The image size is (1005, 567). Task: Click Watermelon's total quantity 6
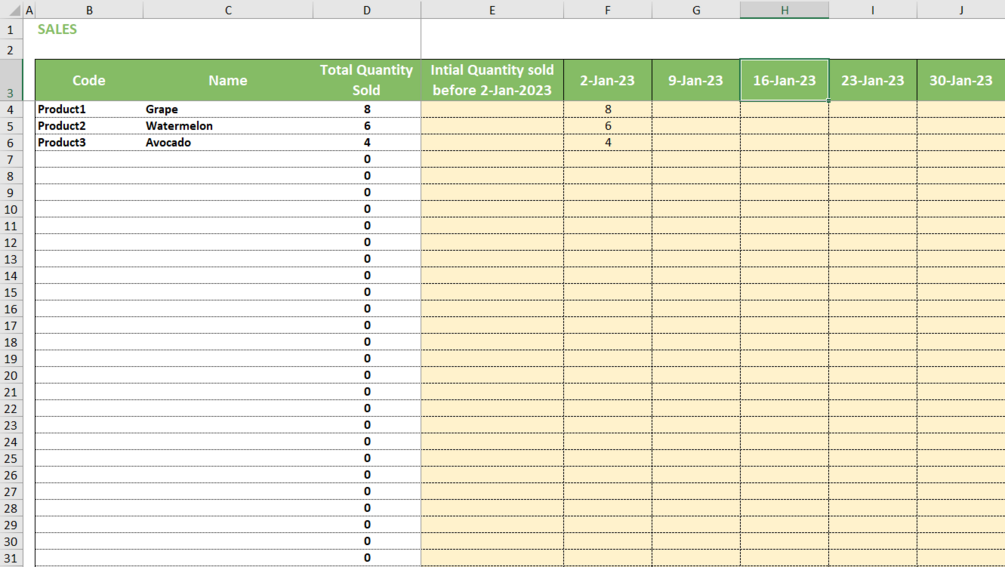point(367,126)
